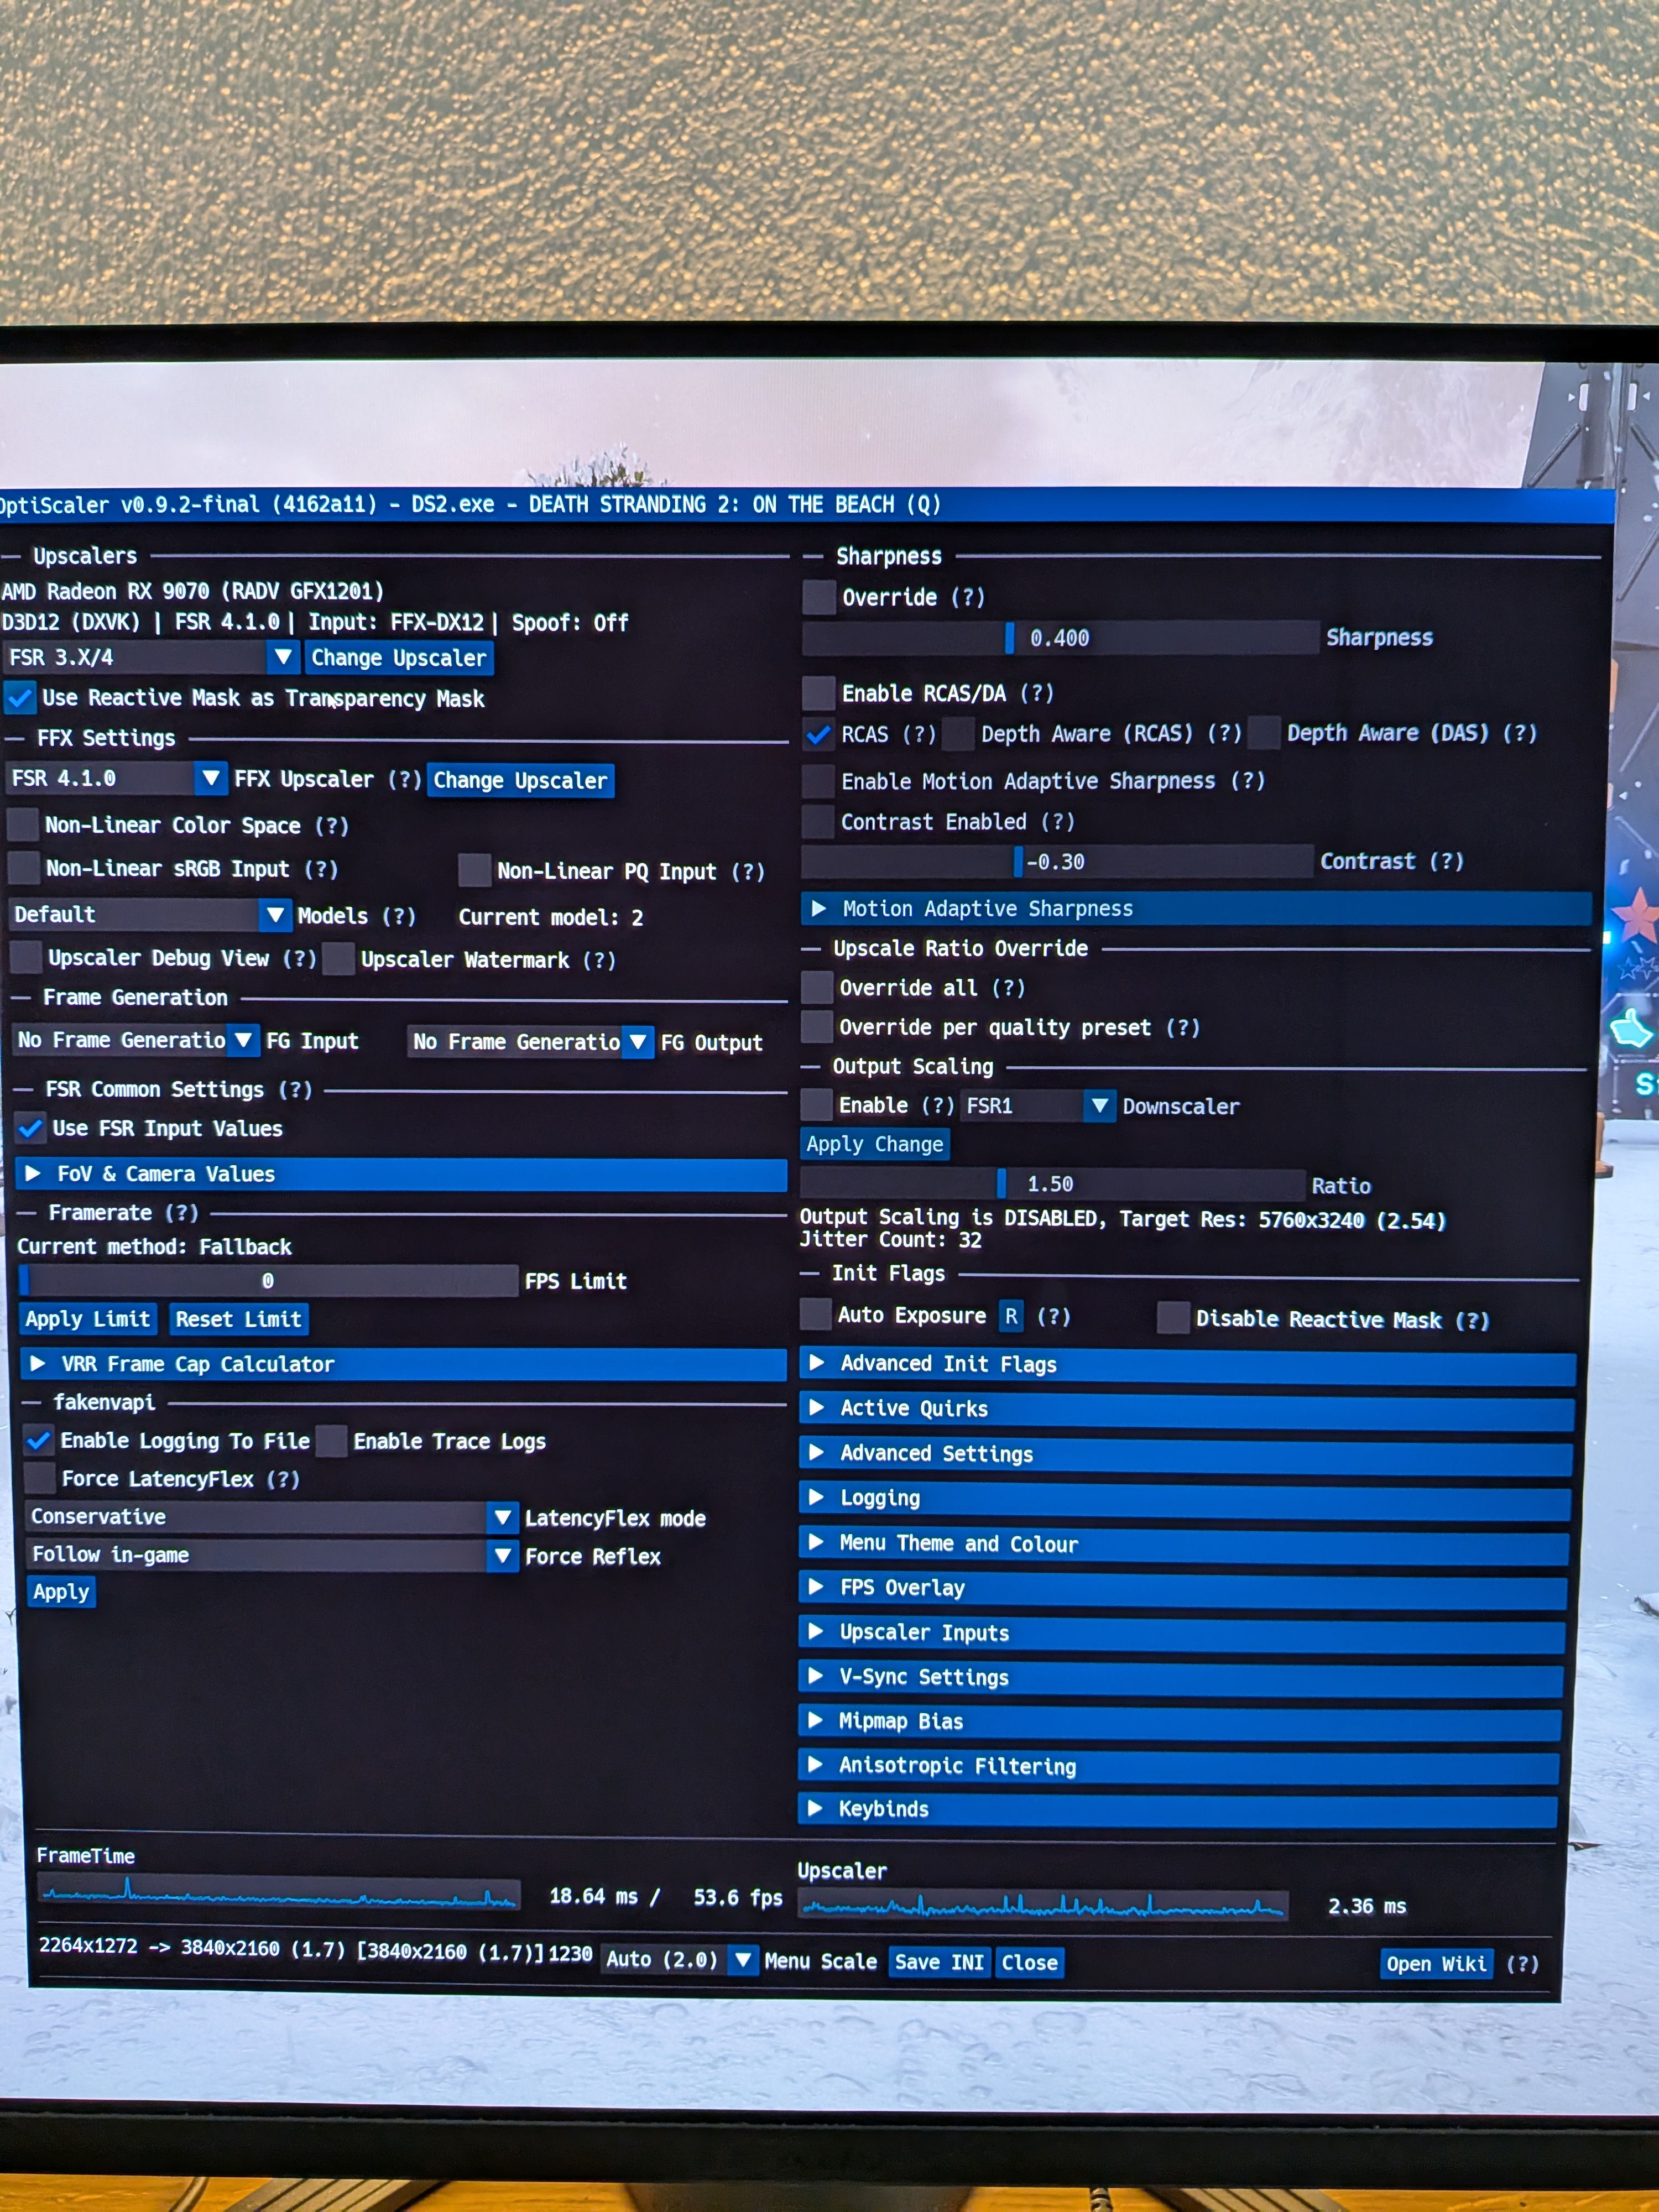Disable Enable Logging To File
1659x2212 pixels.
(x=39, y=1440)
